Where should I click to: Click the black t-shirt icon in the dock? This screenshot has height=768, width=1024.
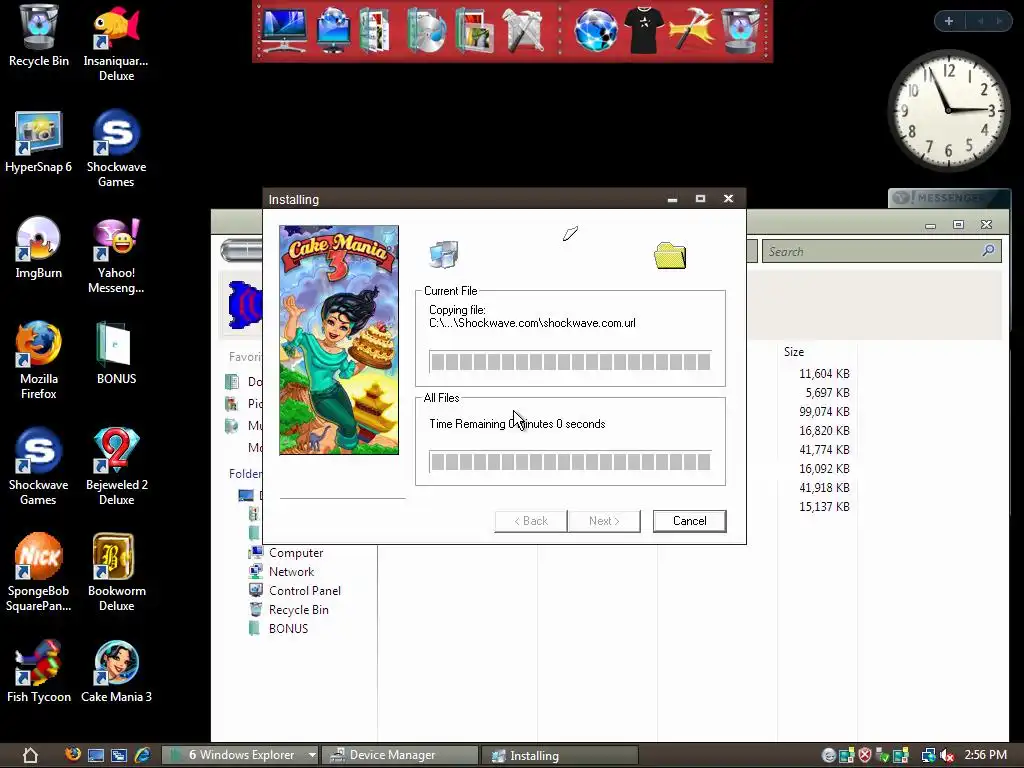point(643,31)
